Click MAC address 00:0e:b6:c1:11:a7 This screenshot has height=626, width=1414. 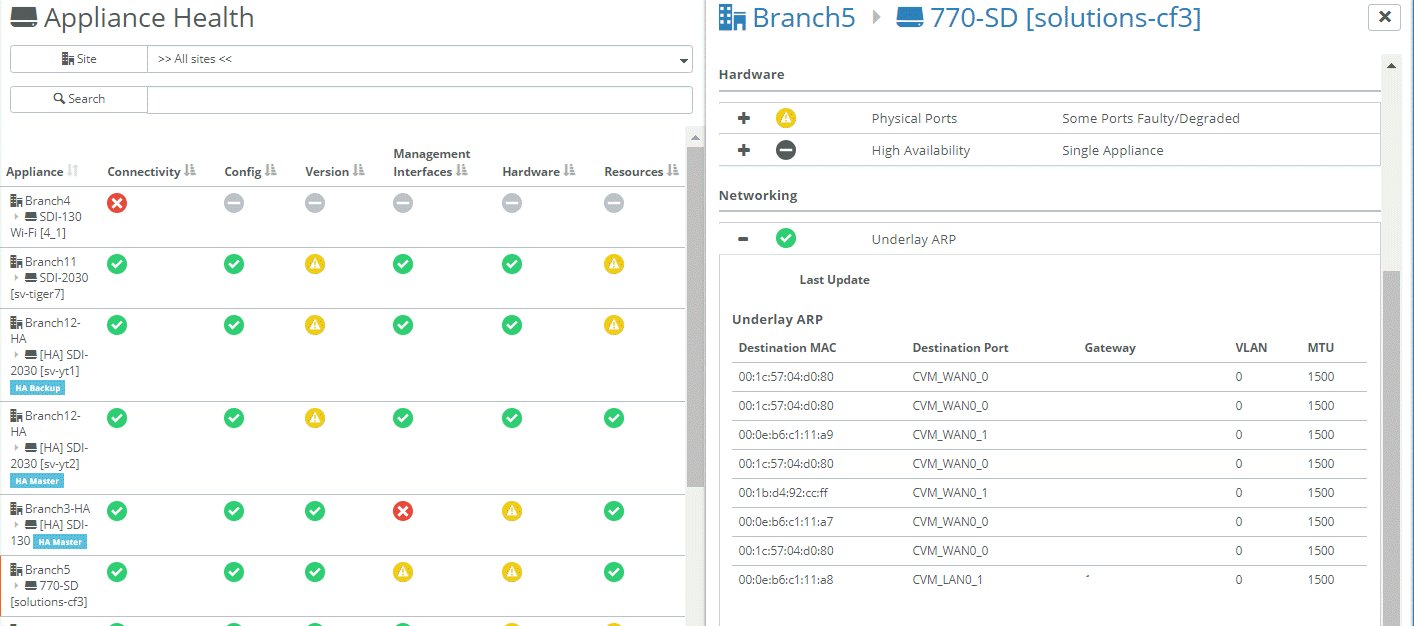786,522
